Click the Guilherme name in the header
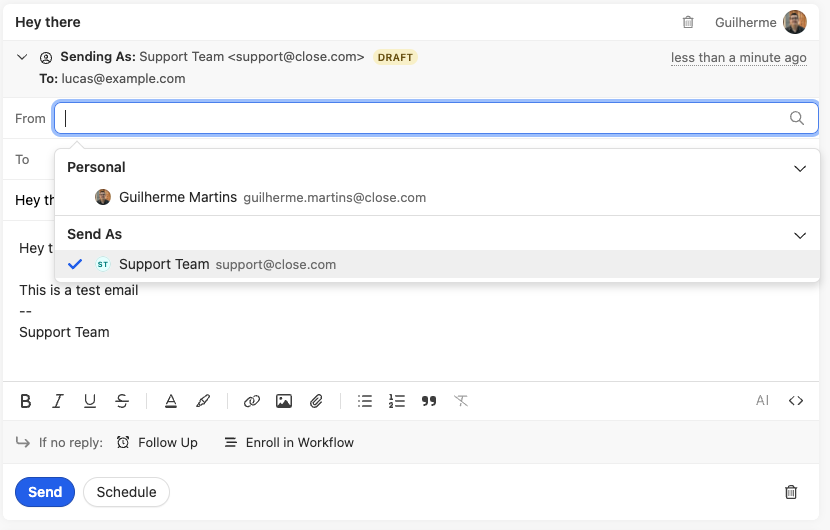This screenshot has height=530, width=830. (745, 22)
